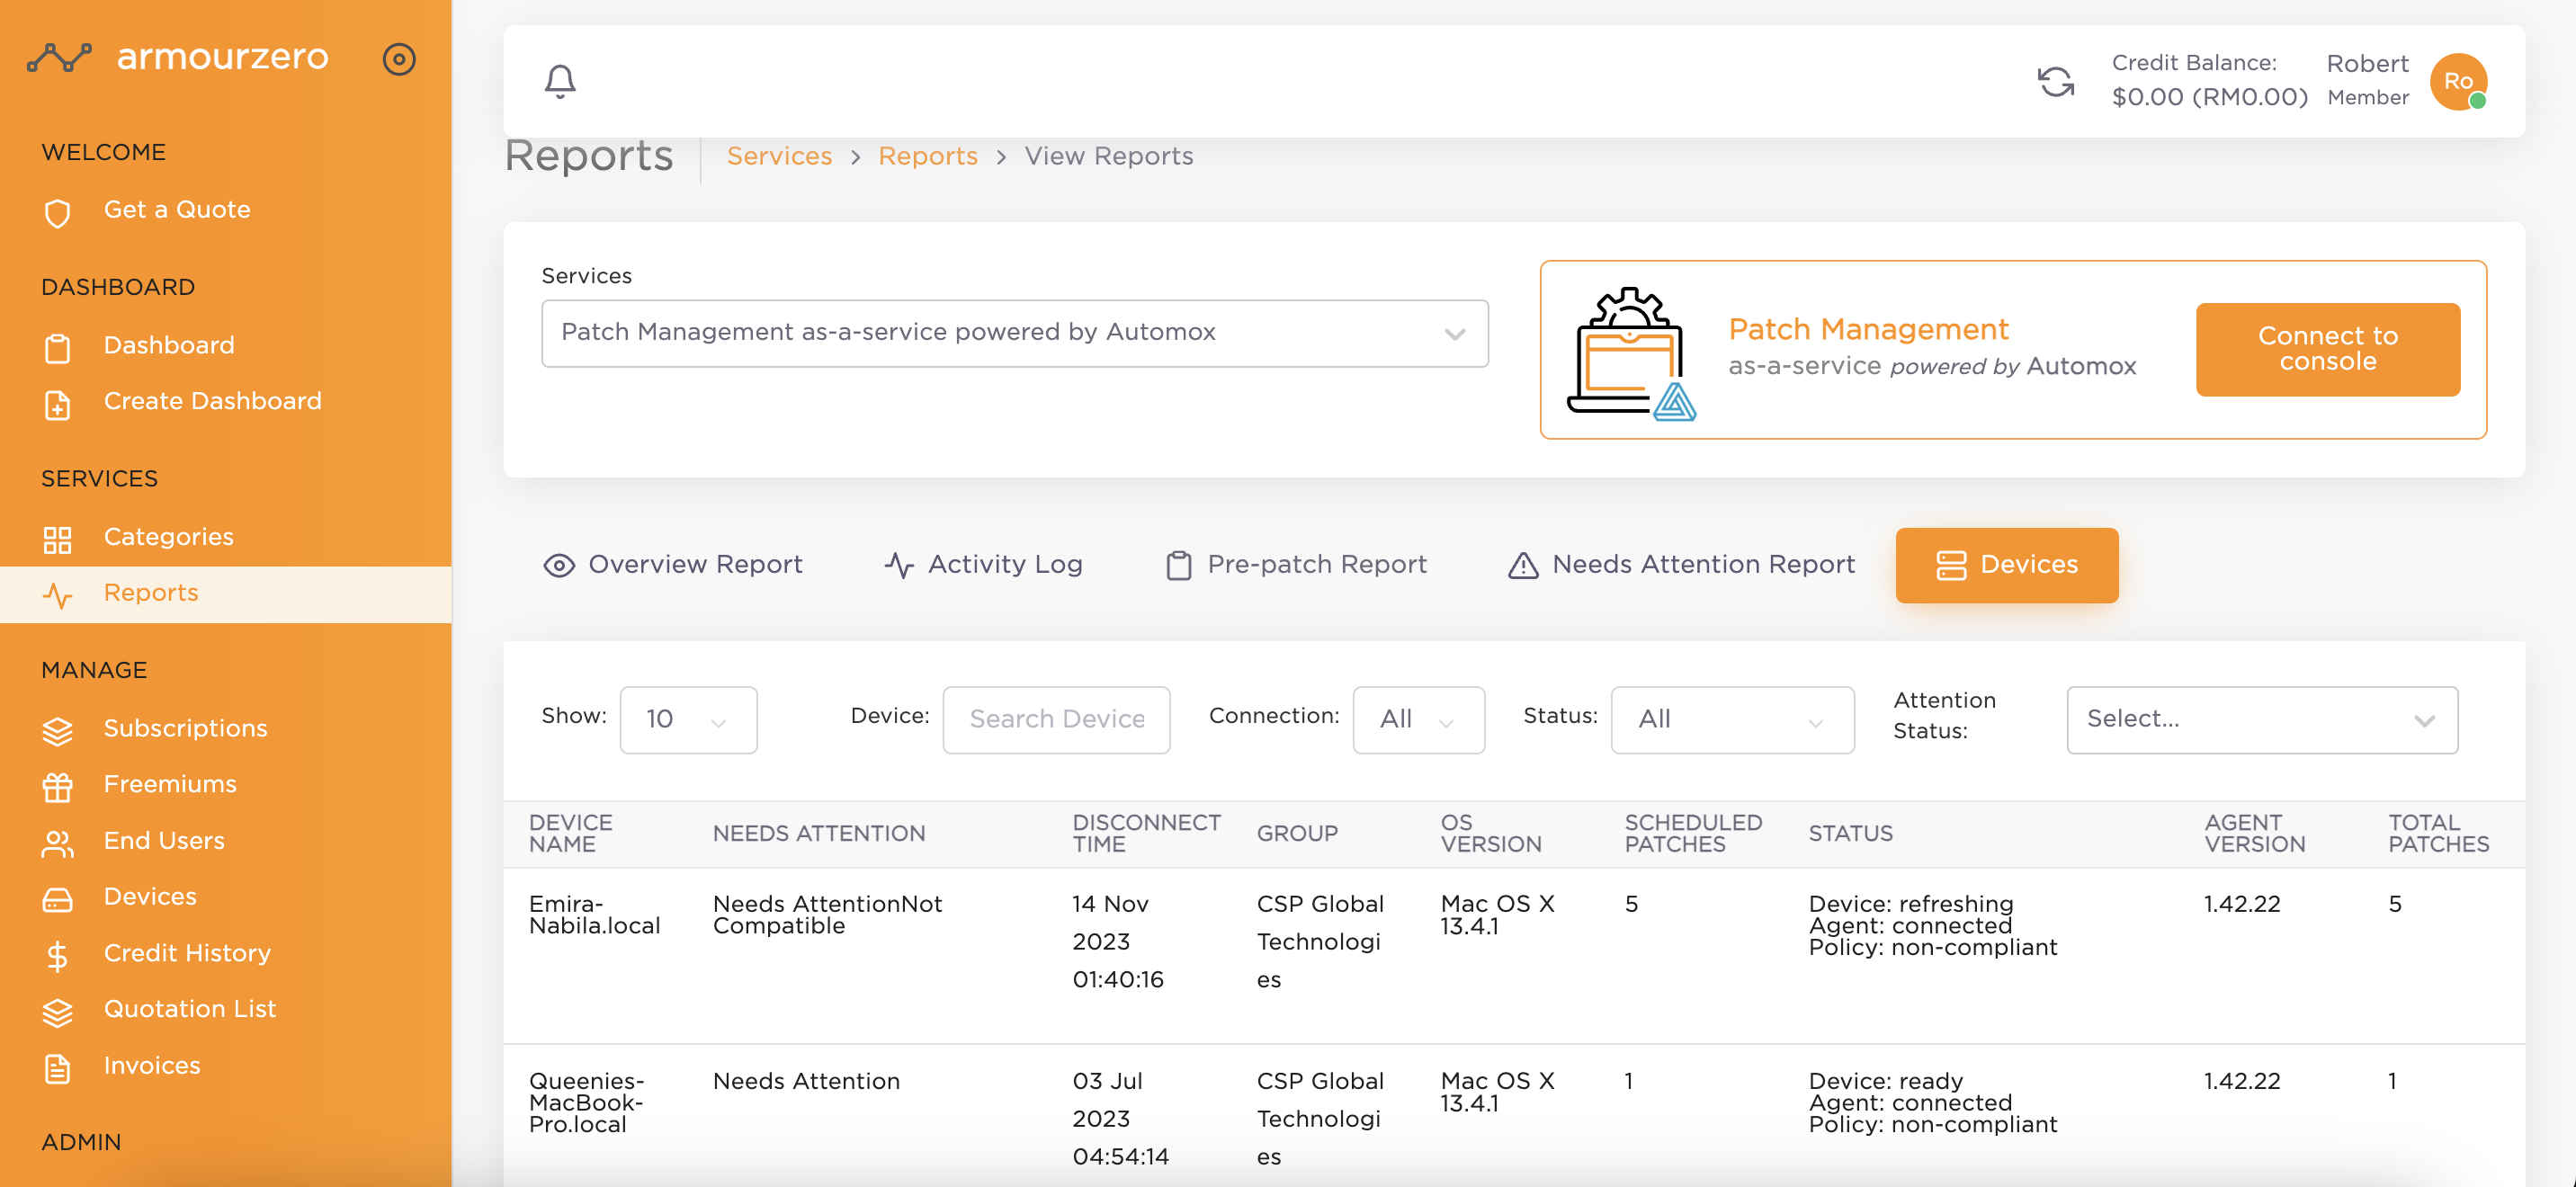2576x1187 pixels.
Task: Click the DEVICE NAME column header
Action: (x=570, y=833)
